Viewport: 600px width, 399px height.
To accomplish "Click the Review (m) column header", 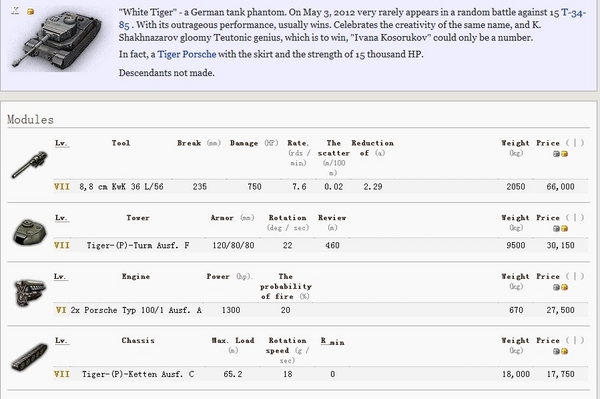I will coord(332,222).
